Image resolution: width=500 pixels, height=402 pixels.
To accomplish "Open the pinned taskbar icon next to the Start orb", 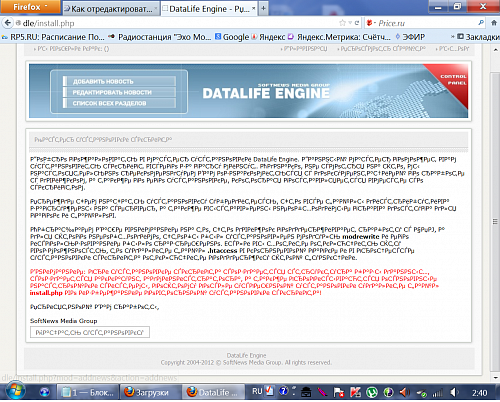I will (44, 392).
